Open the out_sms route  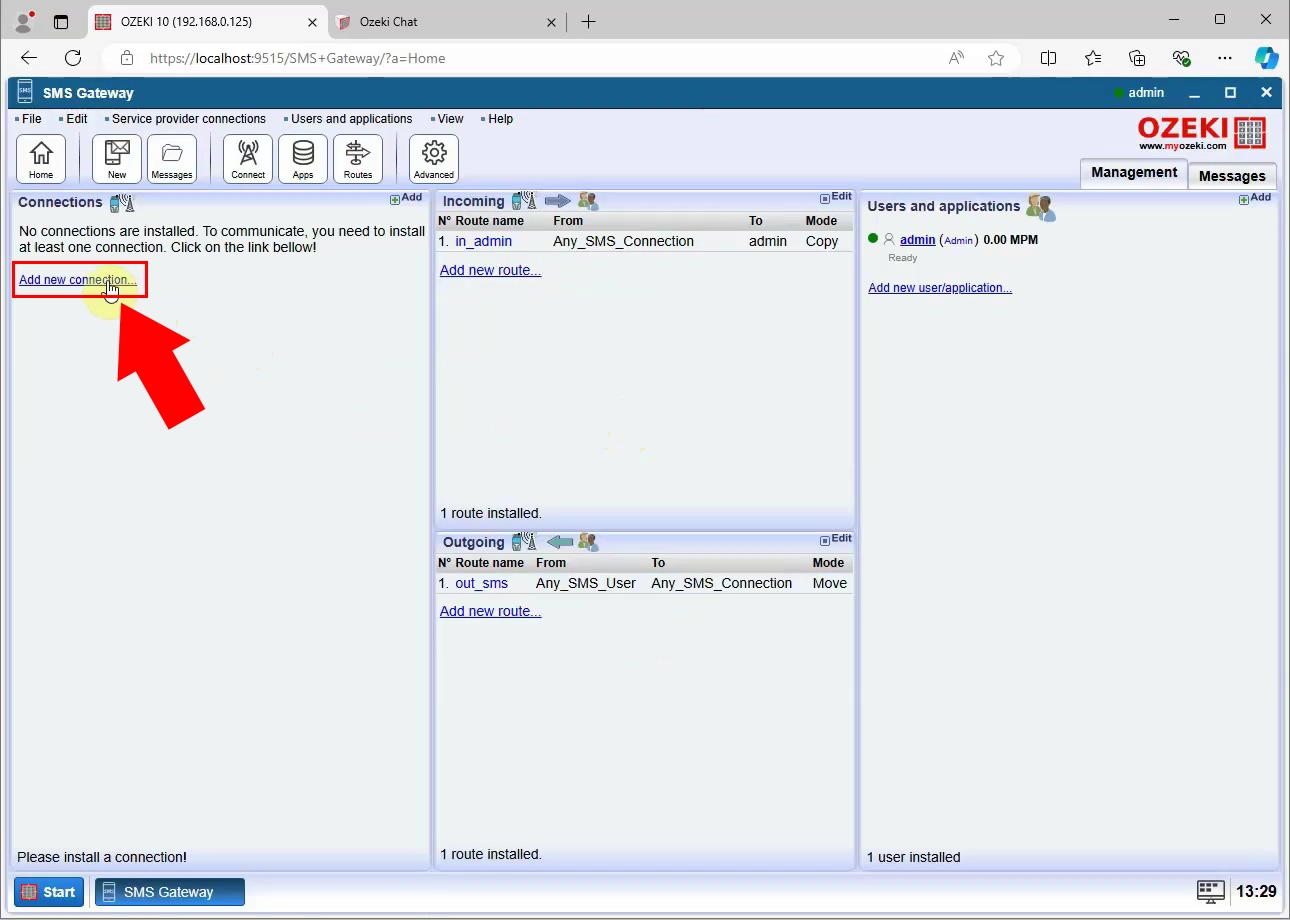click(x=481, y=583)
